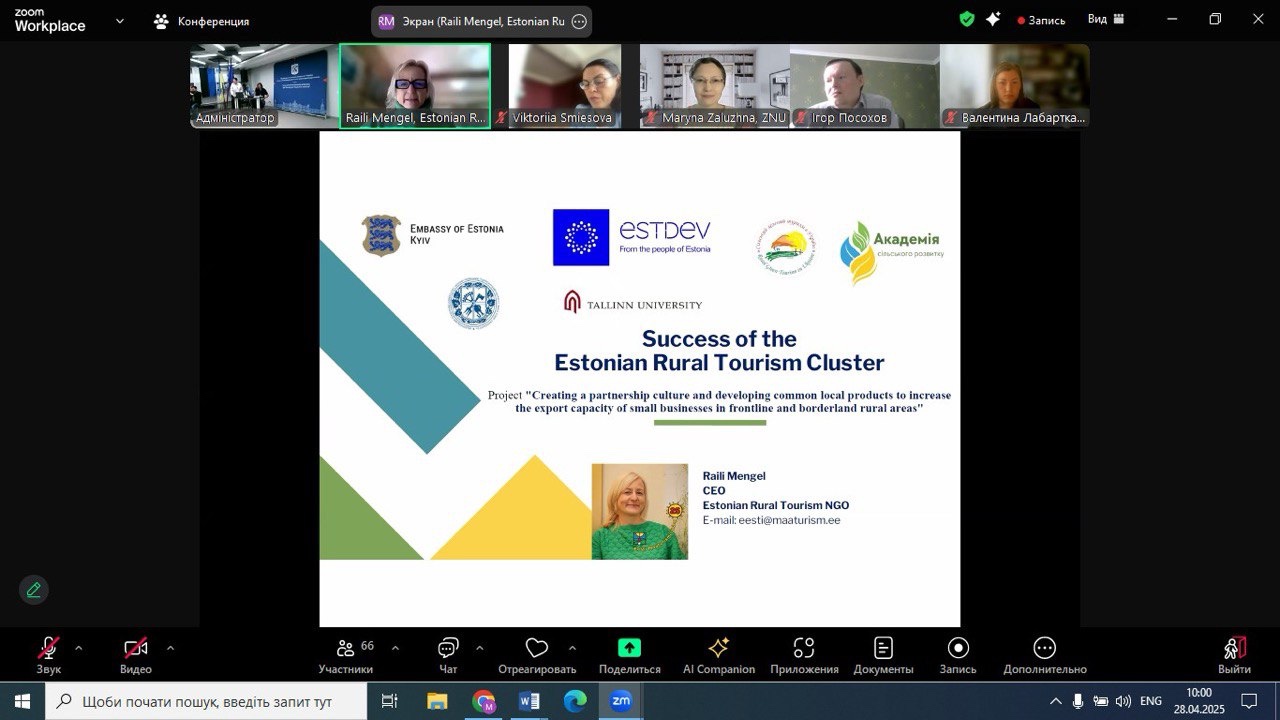This screenshot has height=720, width=1280.
Task: Open the Вид view menu
Action: (x=1106, y=19)
